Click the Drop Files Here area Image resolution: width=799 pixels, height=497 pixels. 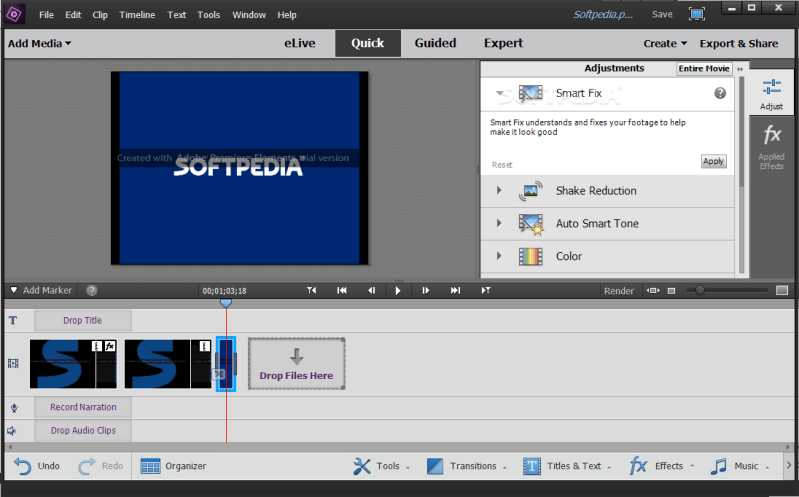pyautogui.click(x=297, y=364)
